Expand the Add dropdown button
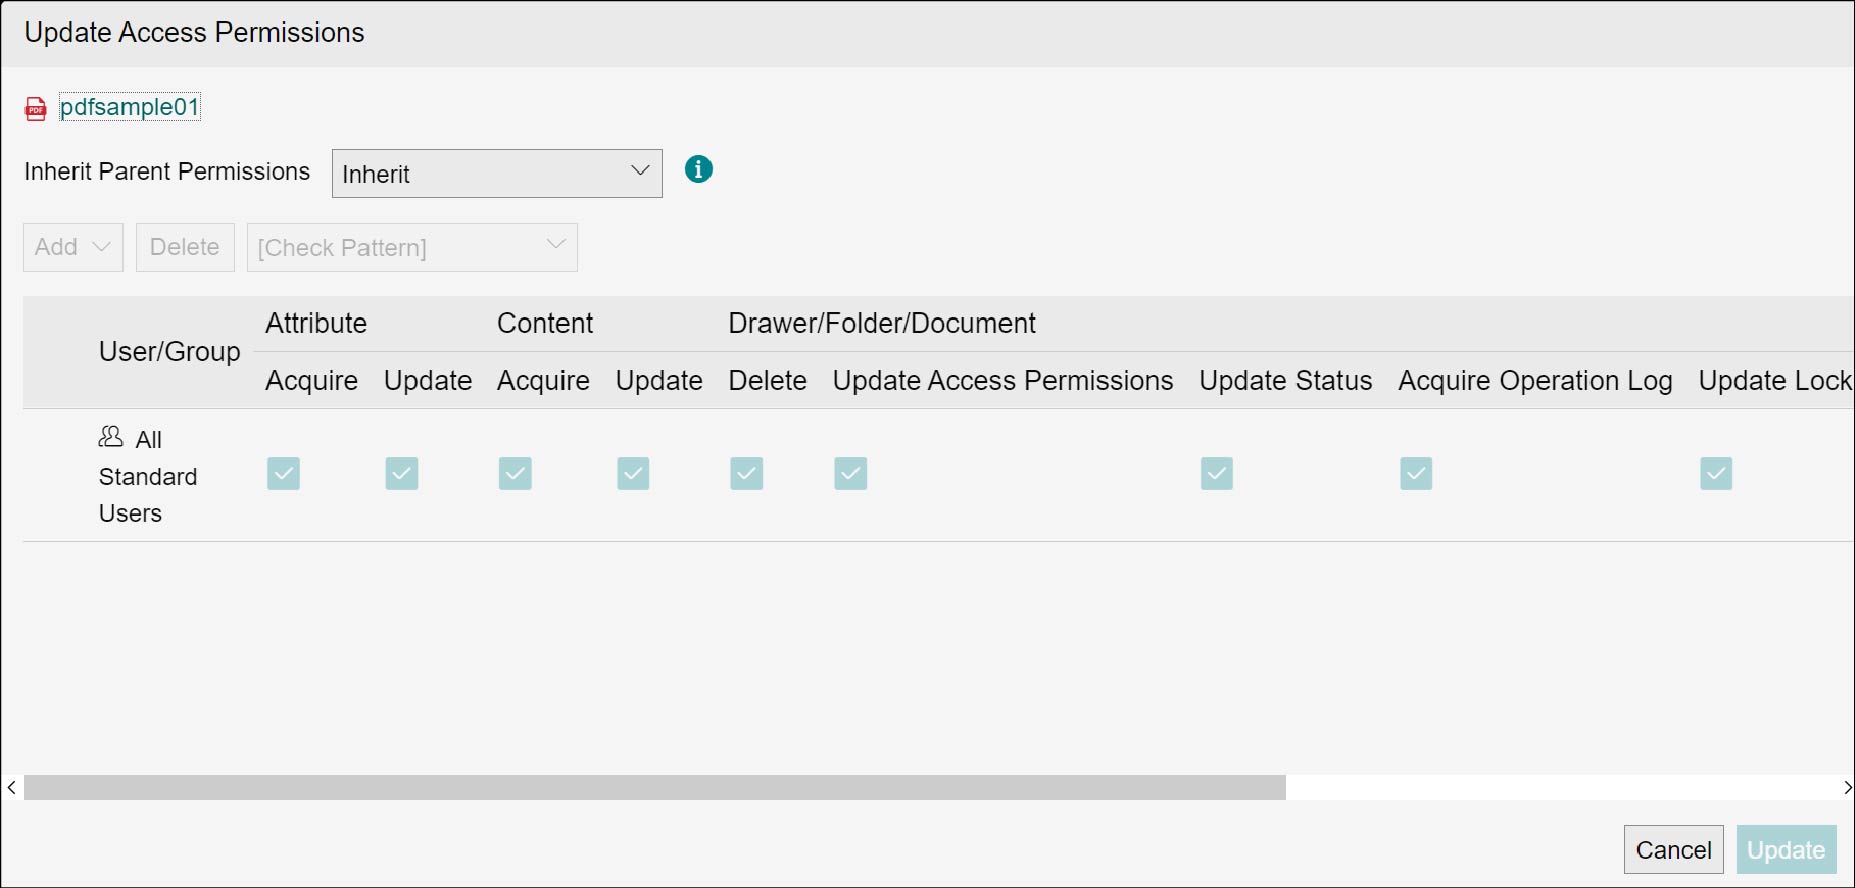Screen dimensions: 1855x888 pos(73,247)
